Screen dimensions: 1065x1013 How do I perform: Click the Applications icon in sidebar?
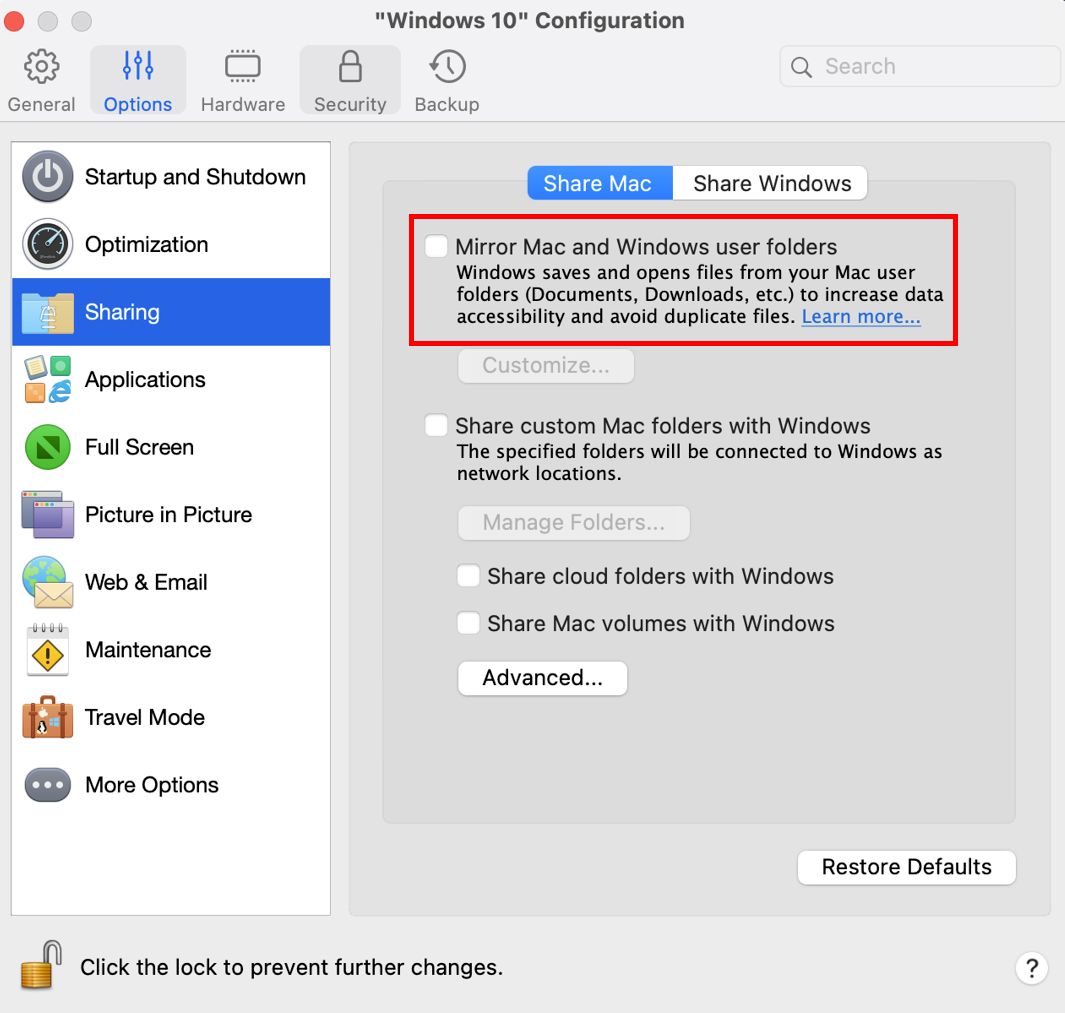point(48,379)
